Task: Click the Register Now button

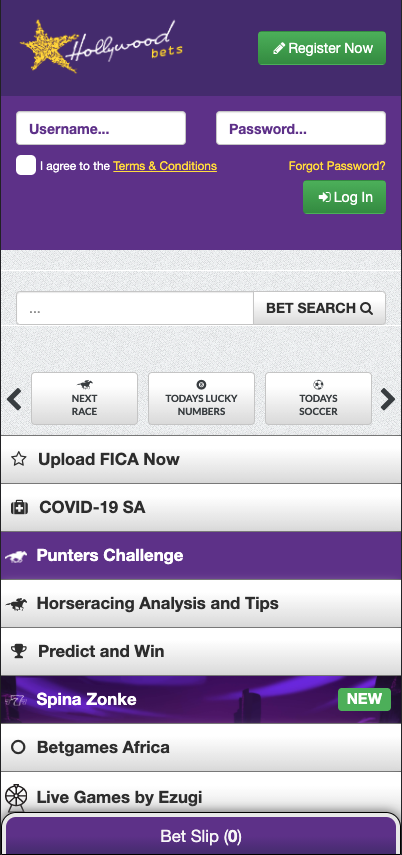Action: click(x=322, y=48)
